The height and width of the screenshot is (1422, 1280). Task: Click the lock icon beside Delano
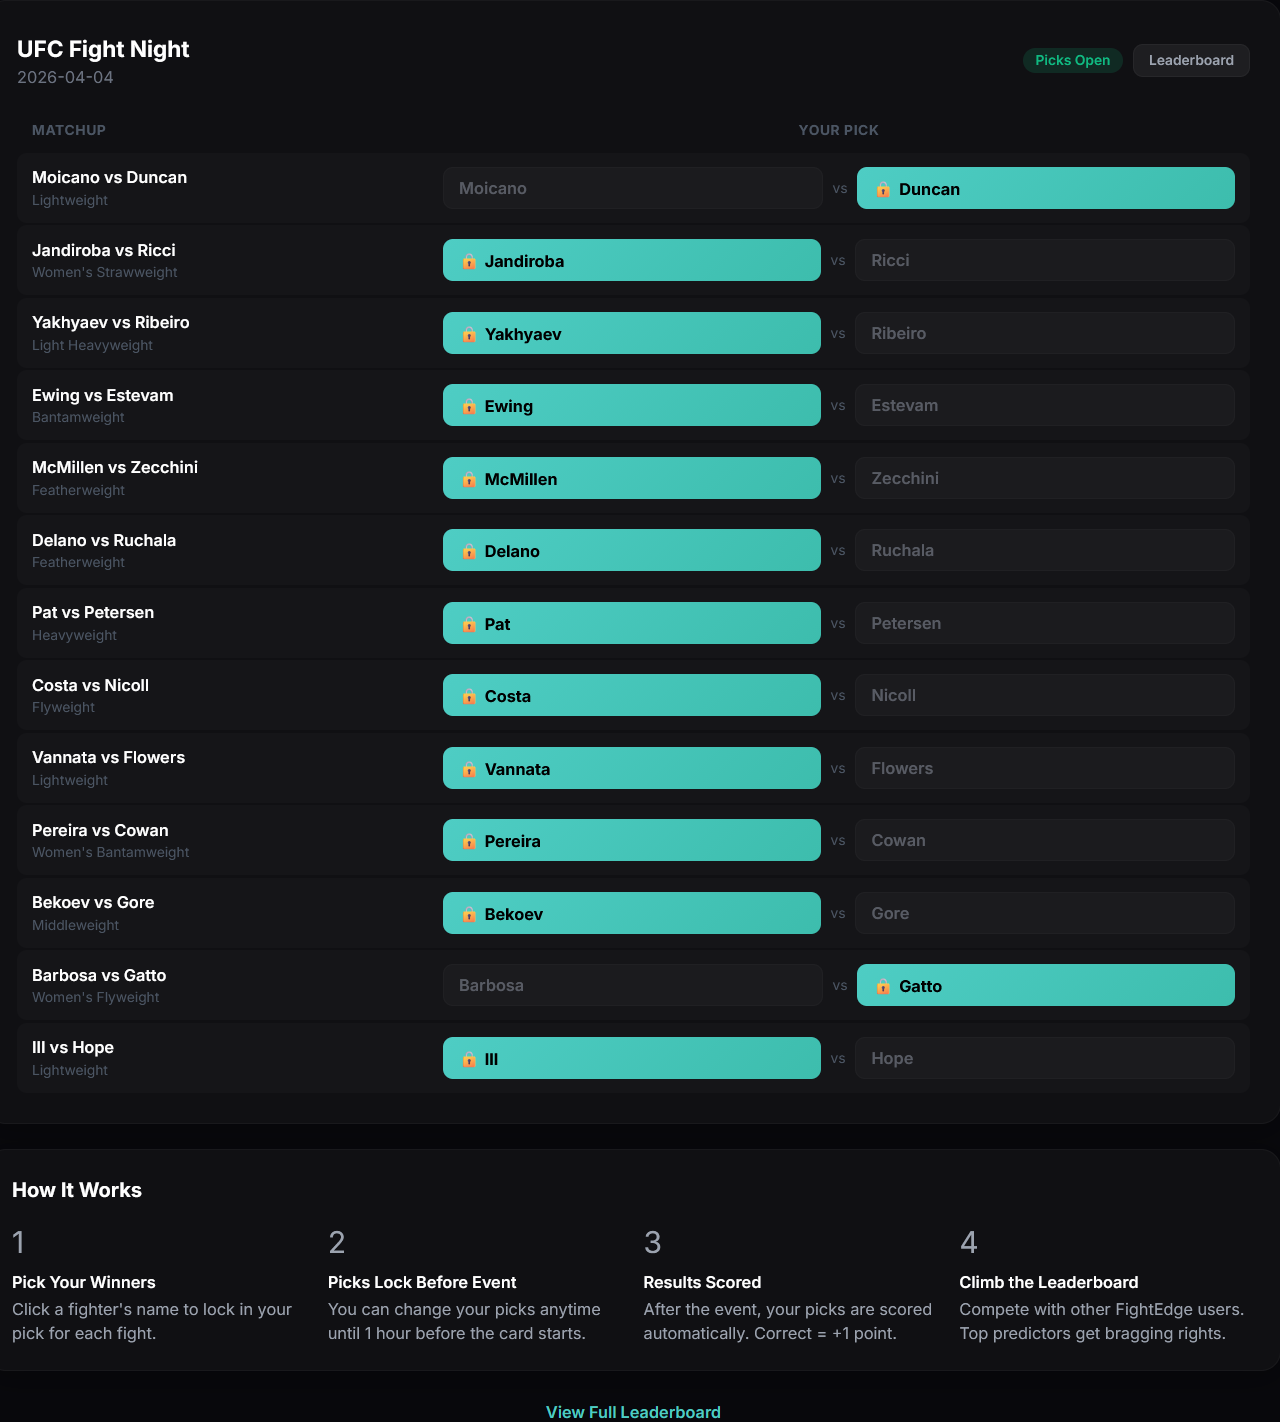tap(469, 551)
